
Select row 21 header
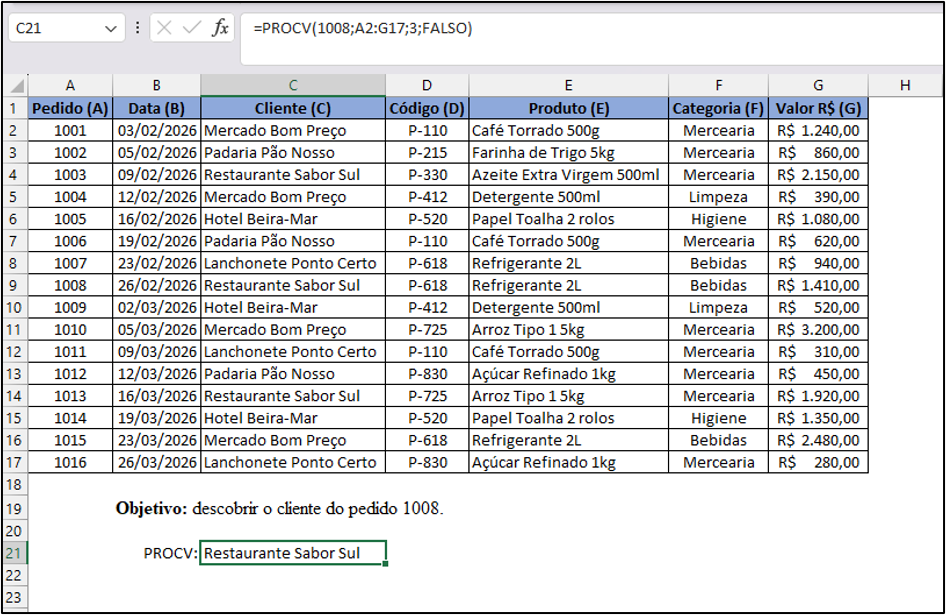tap(13, 553)
